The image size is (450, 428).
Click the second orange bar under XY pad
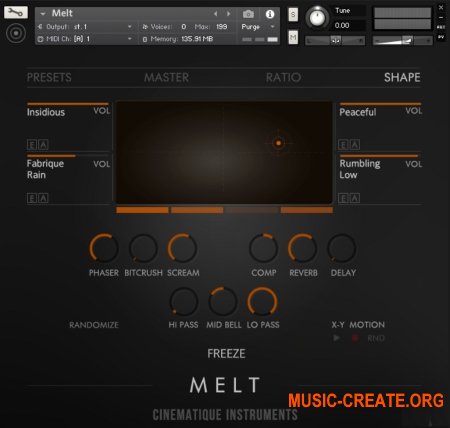coord(197,210)
